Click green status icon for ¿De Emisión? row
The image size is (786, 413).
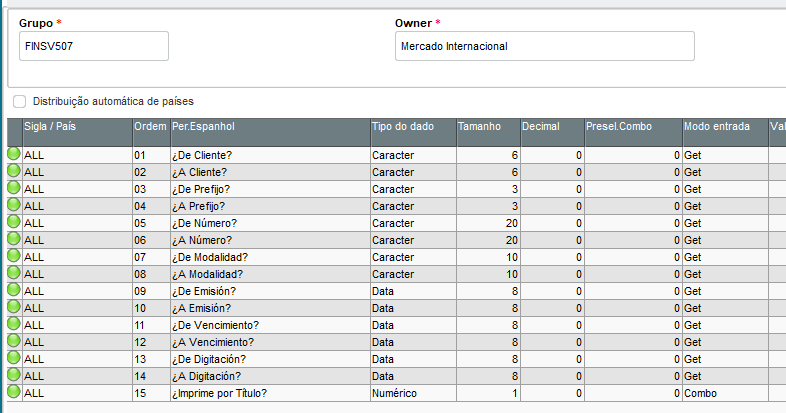point(14,291)
